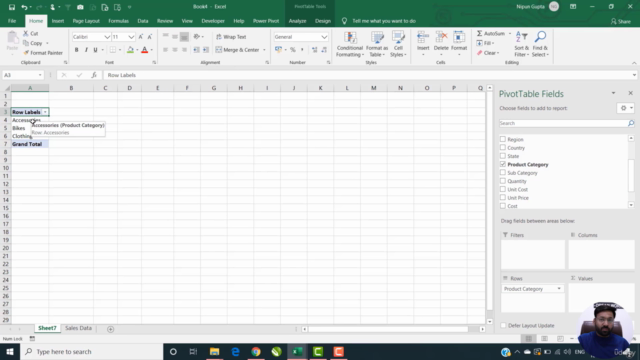Click the Windows Start button

10,351
